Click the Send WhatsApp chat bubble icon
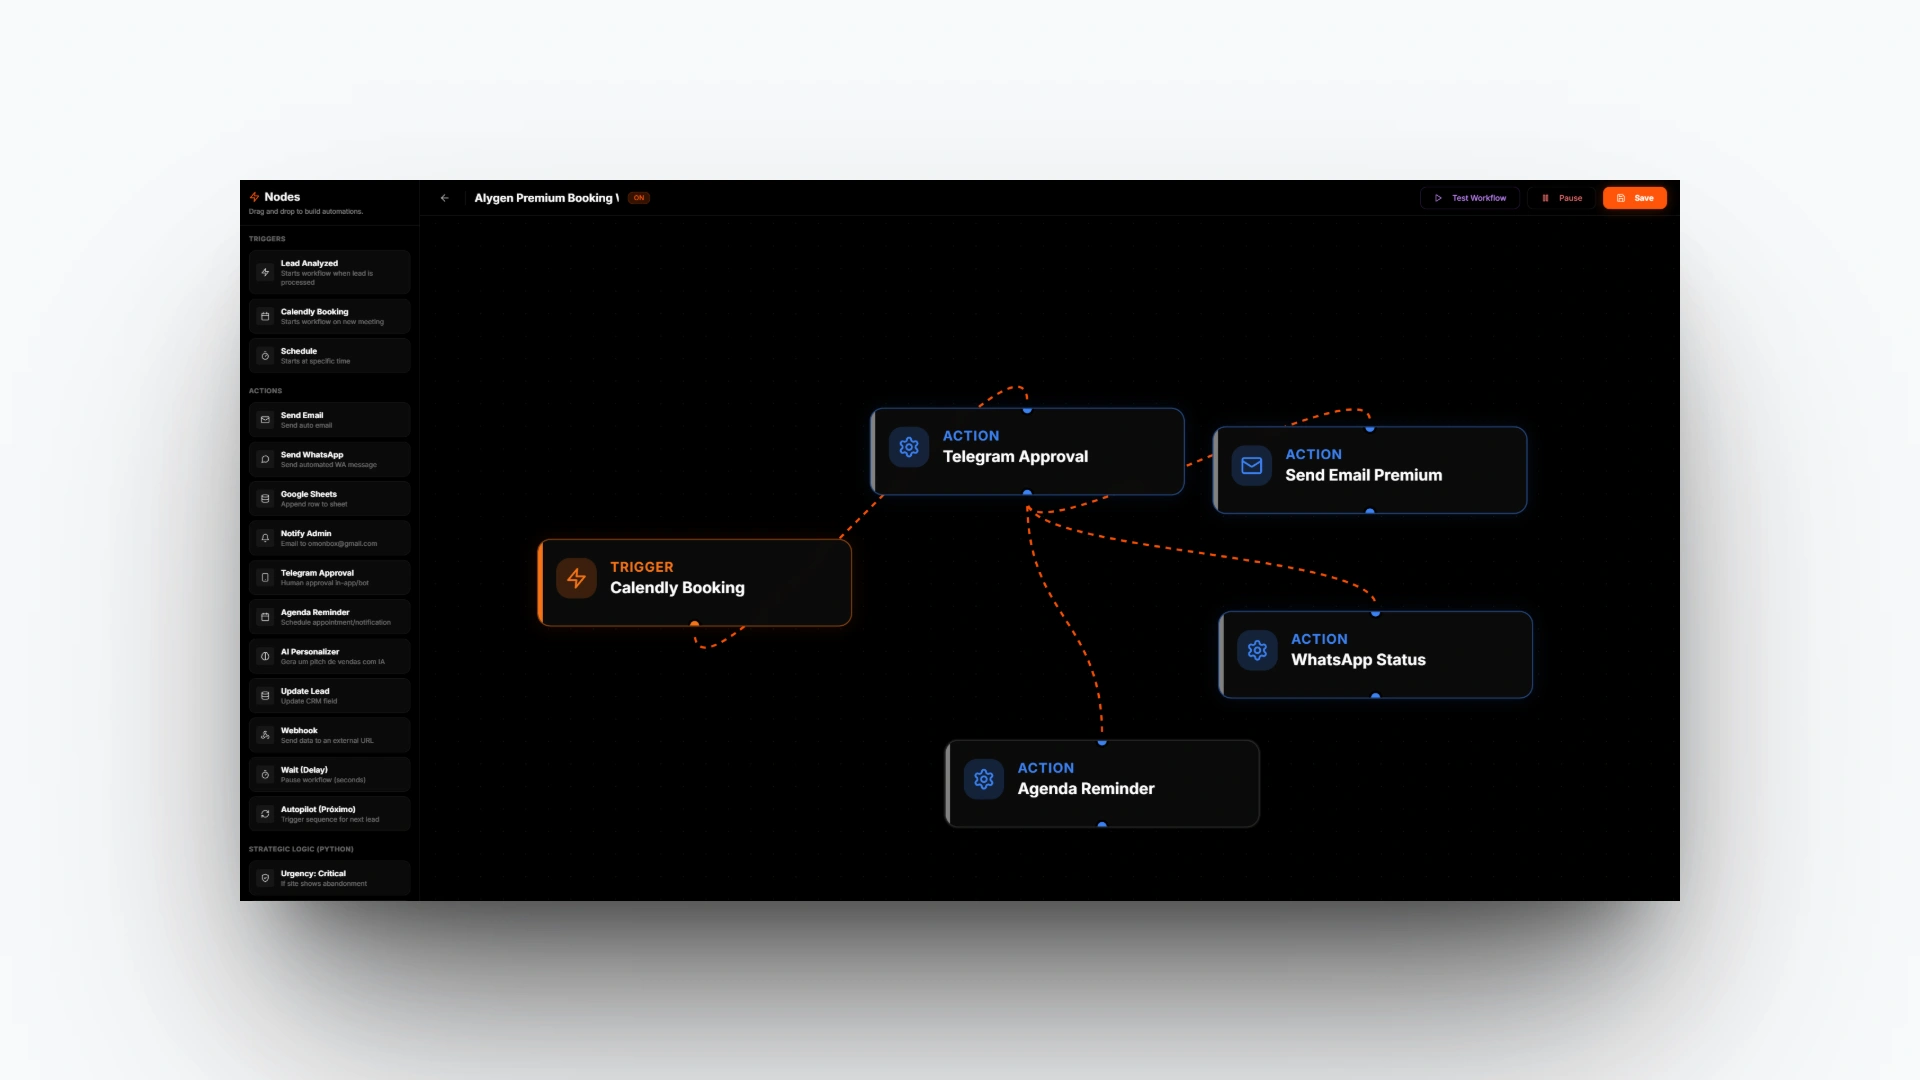 pyautogui.click(x=265, y=459)
